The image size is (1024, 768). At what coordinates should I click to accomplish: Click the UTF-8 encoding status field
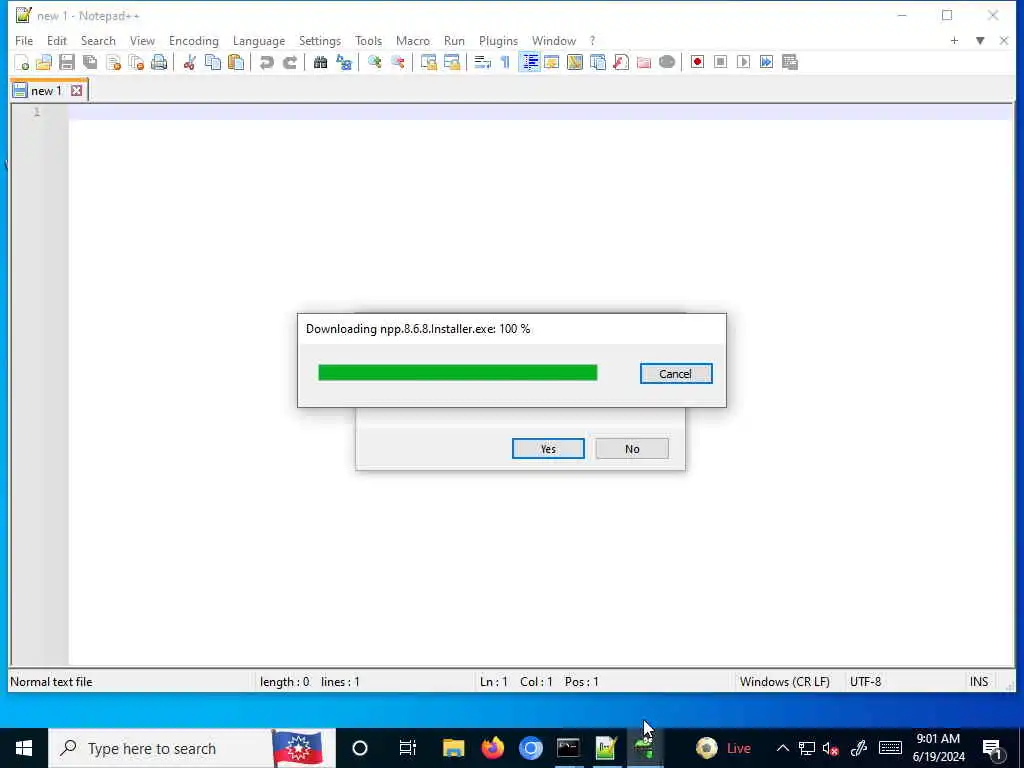[865, 682]
